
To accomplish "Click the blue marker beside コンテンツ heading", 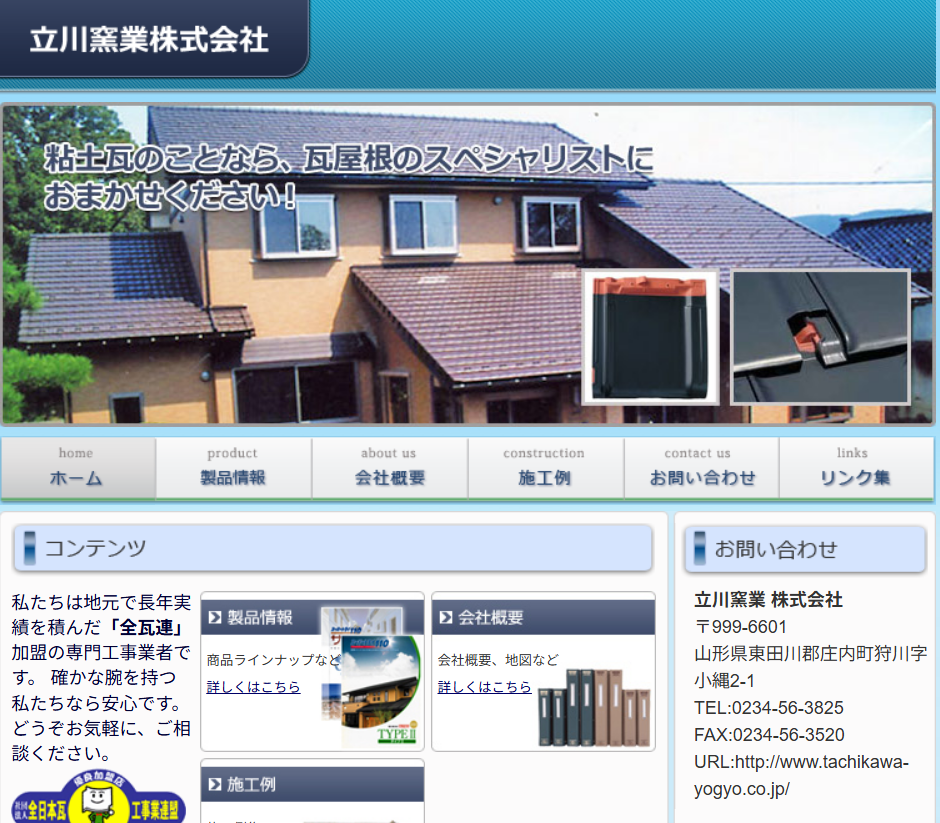I will 29,548.
